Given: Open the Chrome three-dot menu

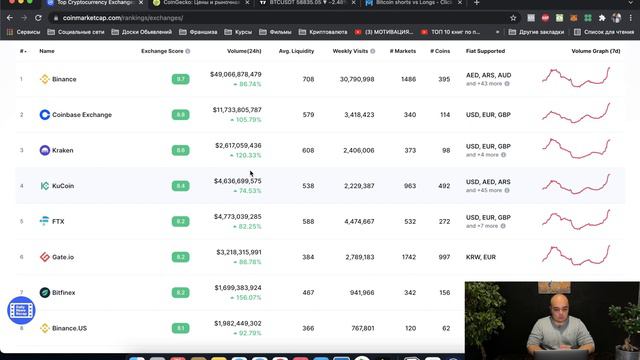Looking at the screenshot, I should pos(631,18).
